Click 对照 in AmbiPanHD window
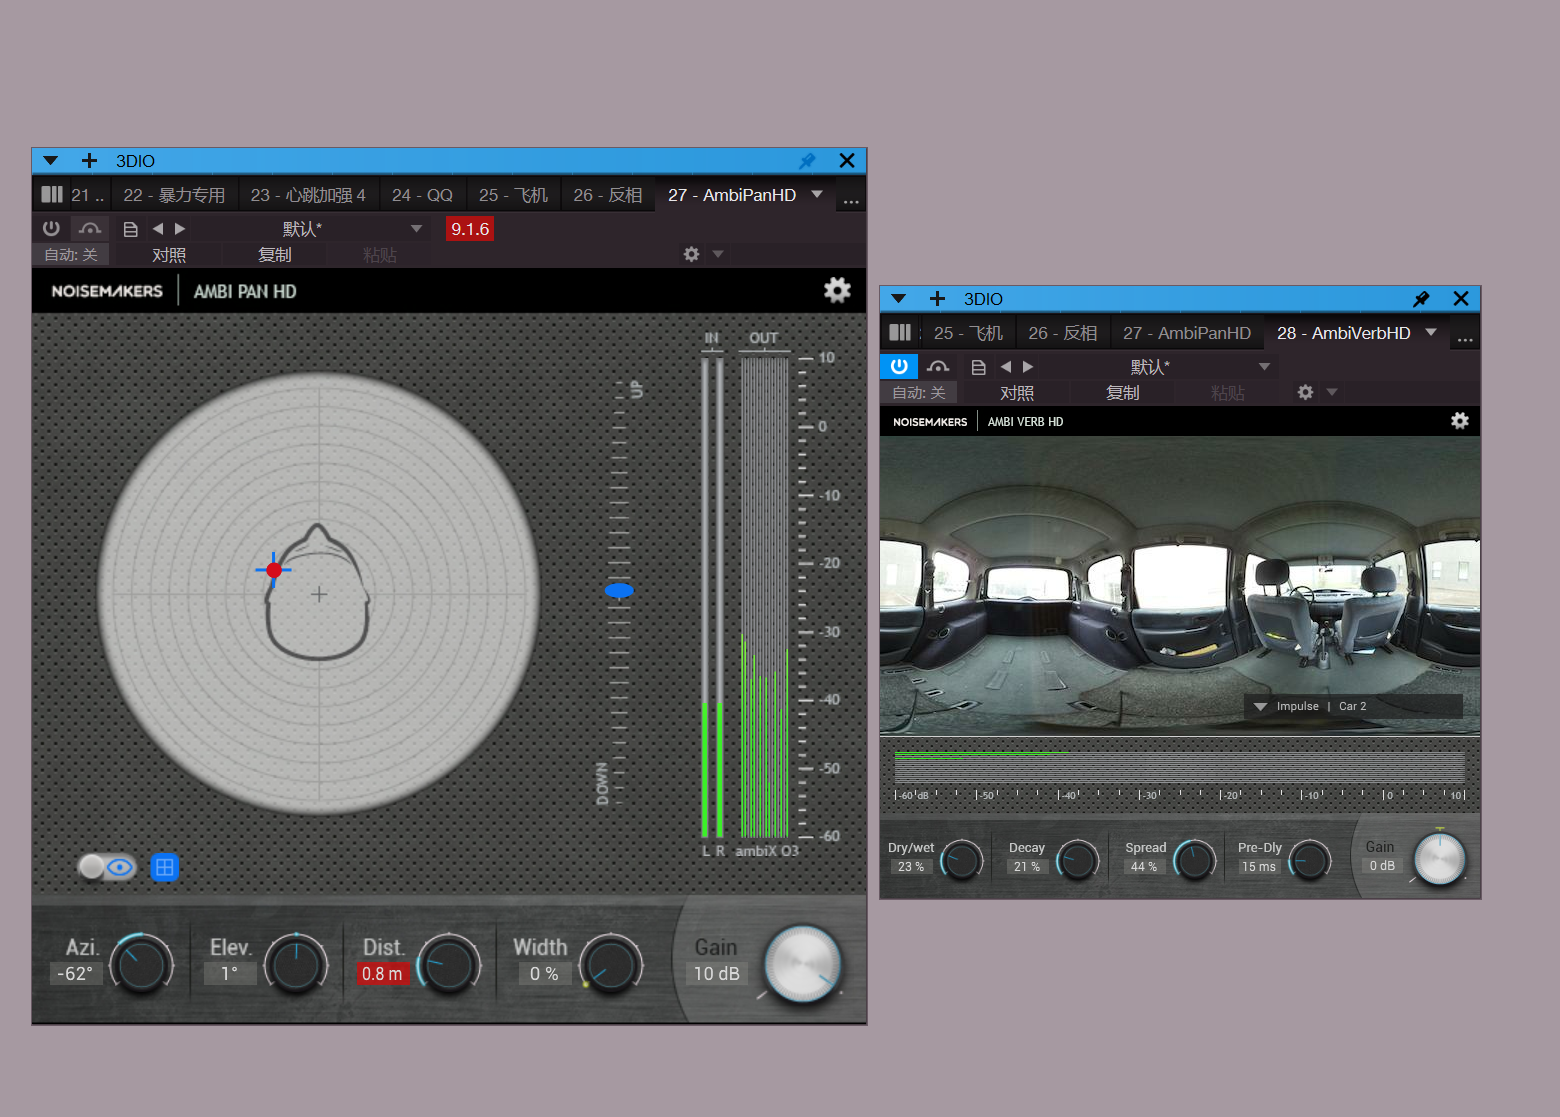The image size is (1560, 1117). pos(169,255)
